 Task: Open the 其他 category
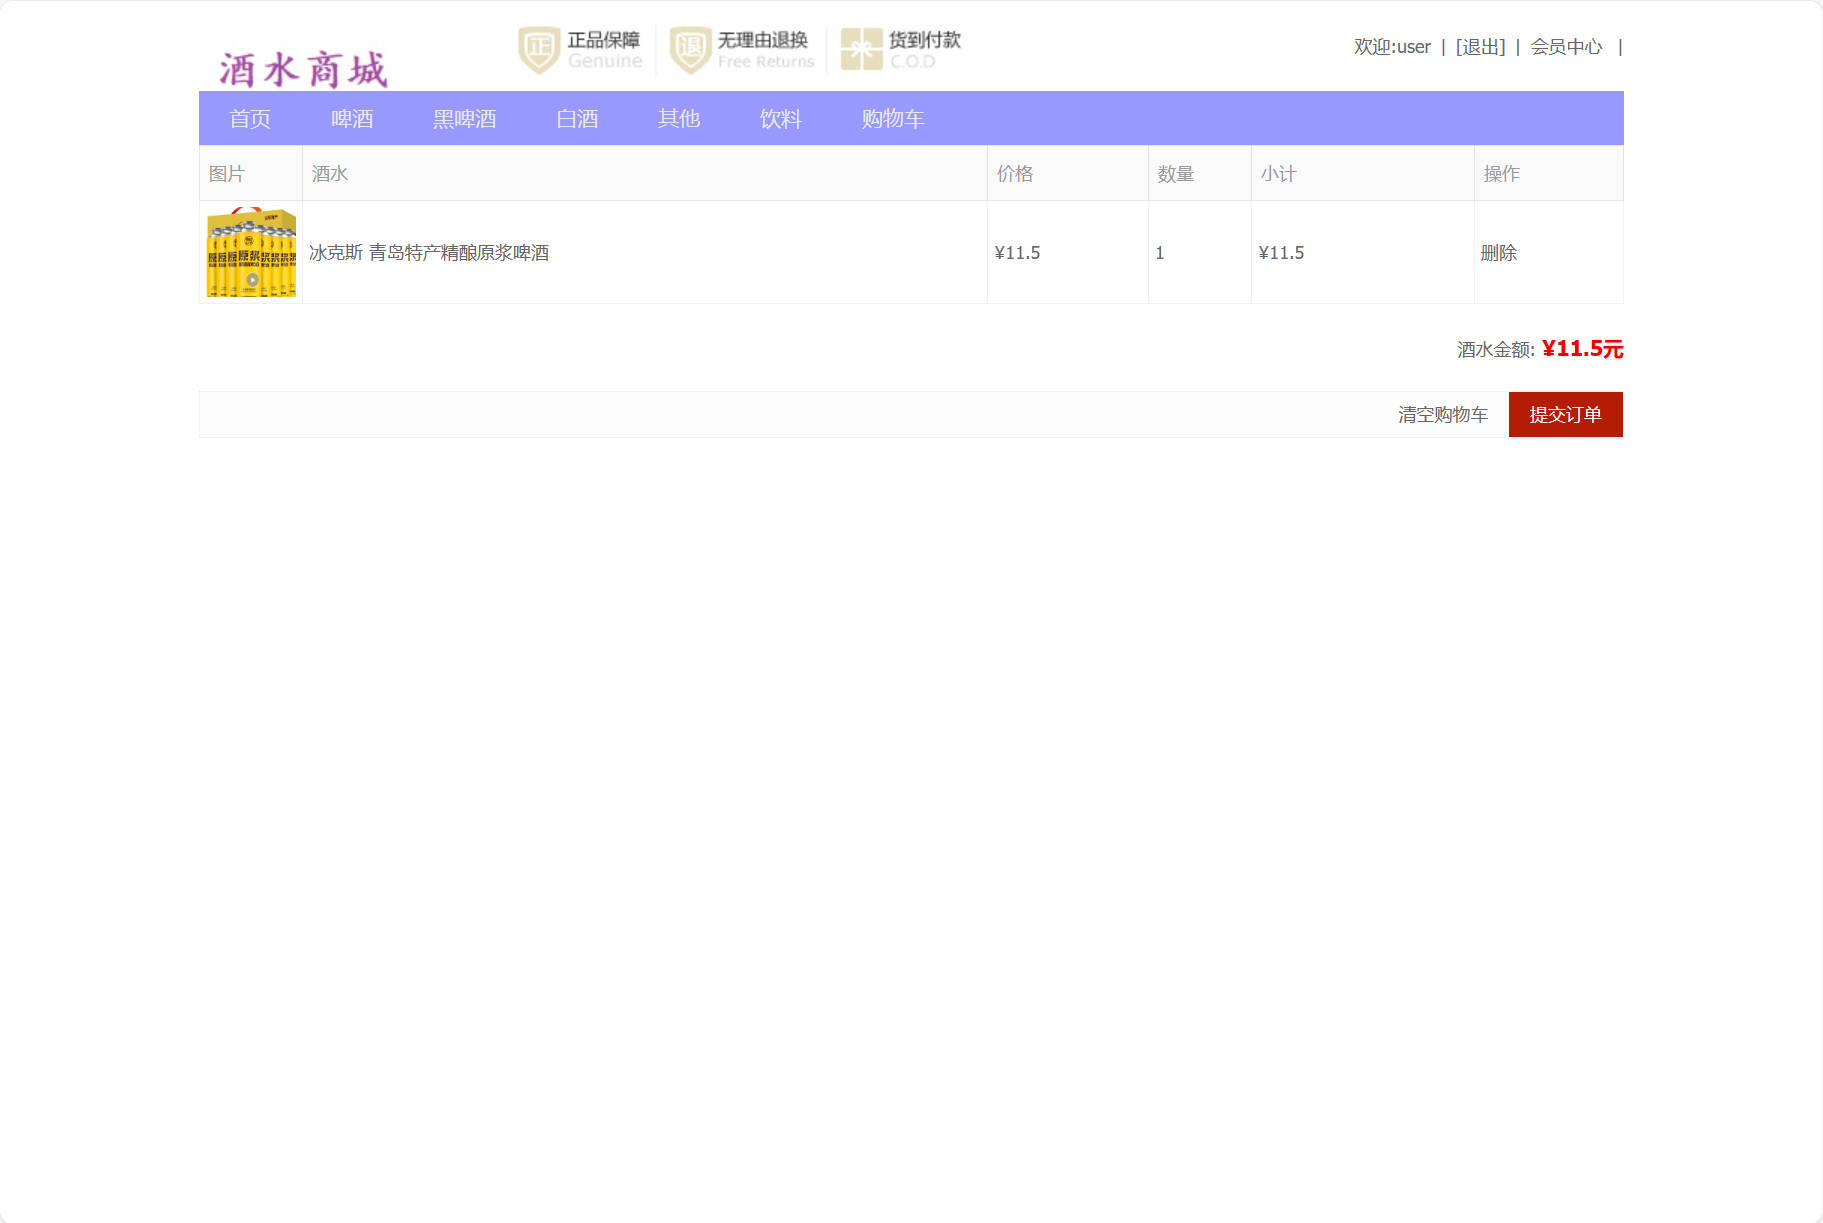679,118
